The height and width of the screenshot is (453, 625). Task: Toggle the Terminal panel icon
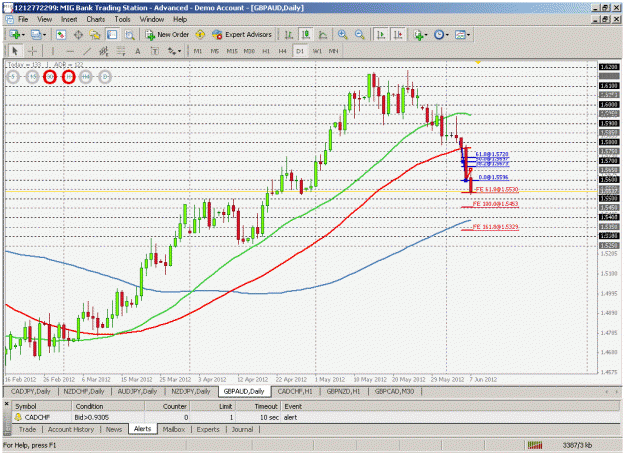[112, 35]
